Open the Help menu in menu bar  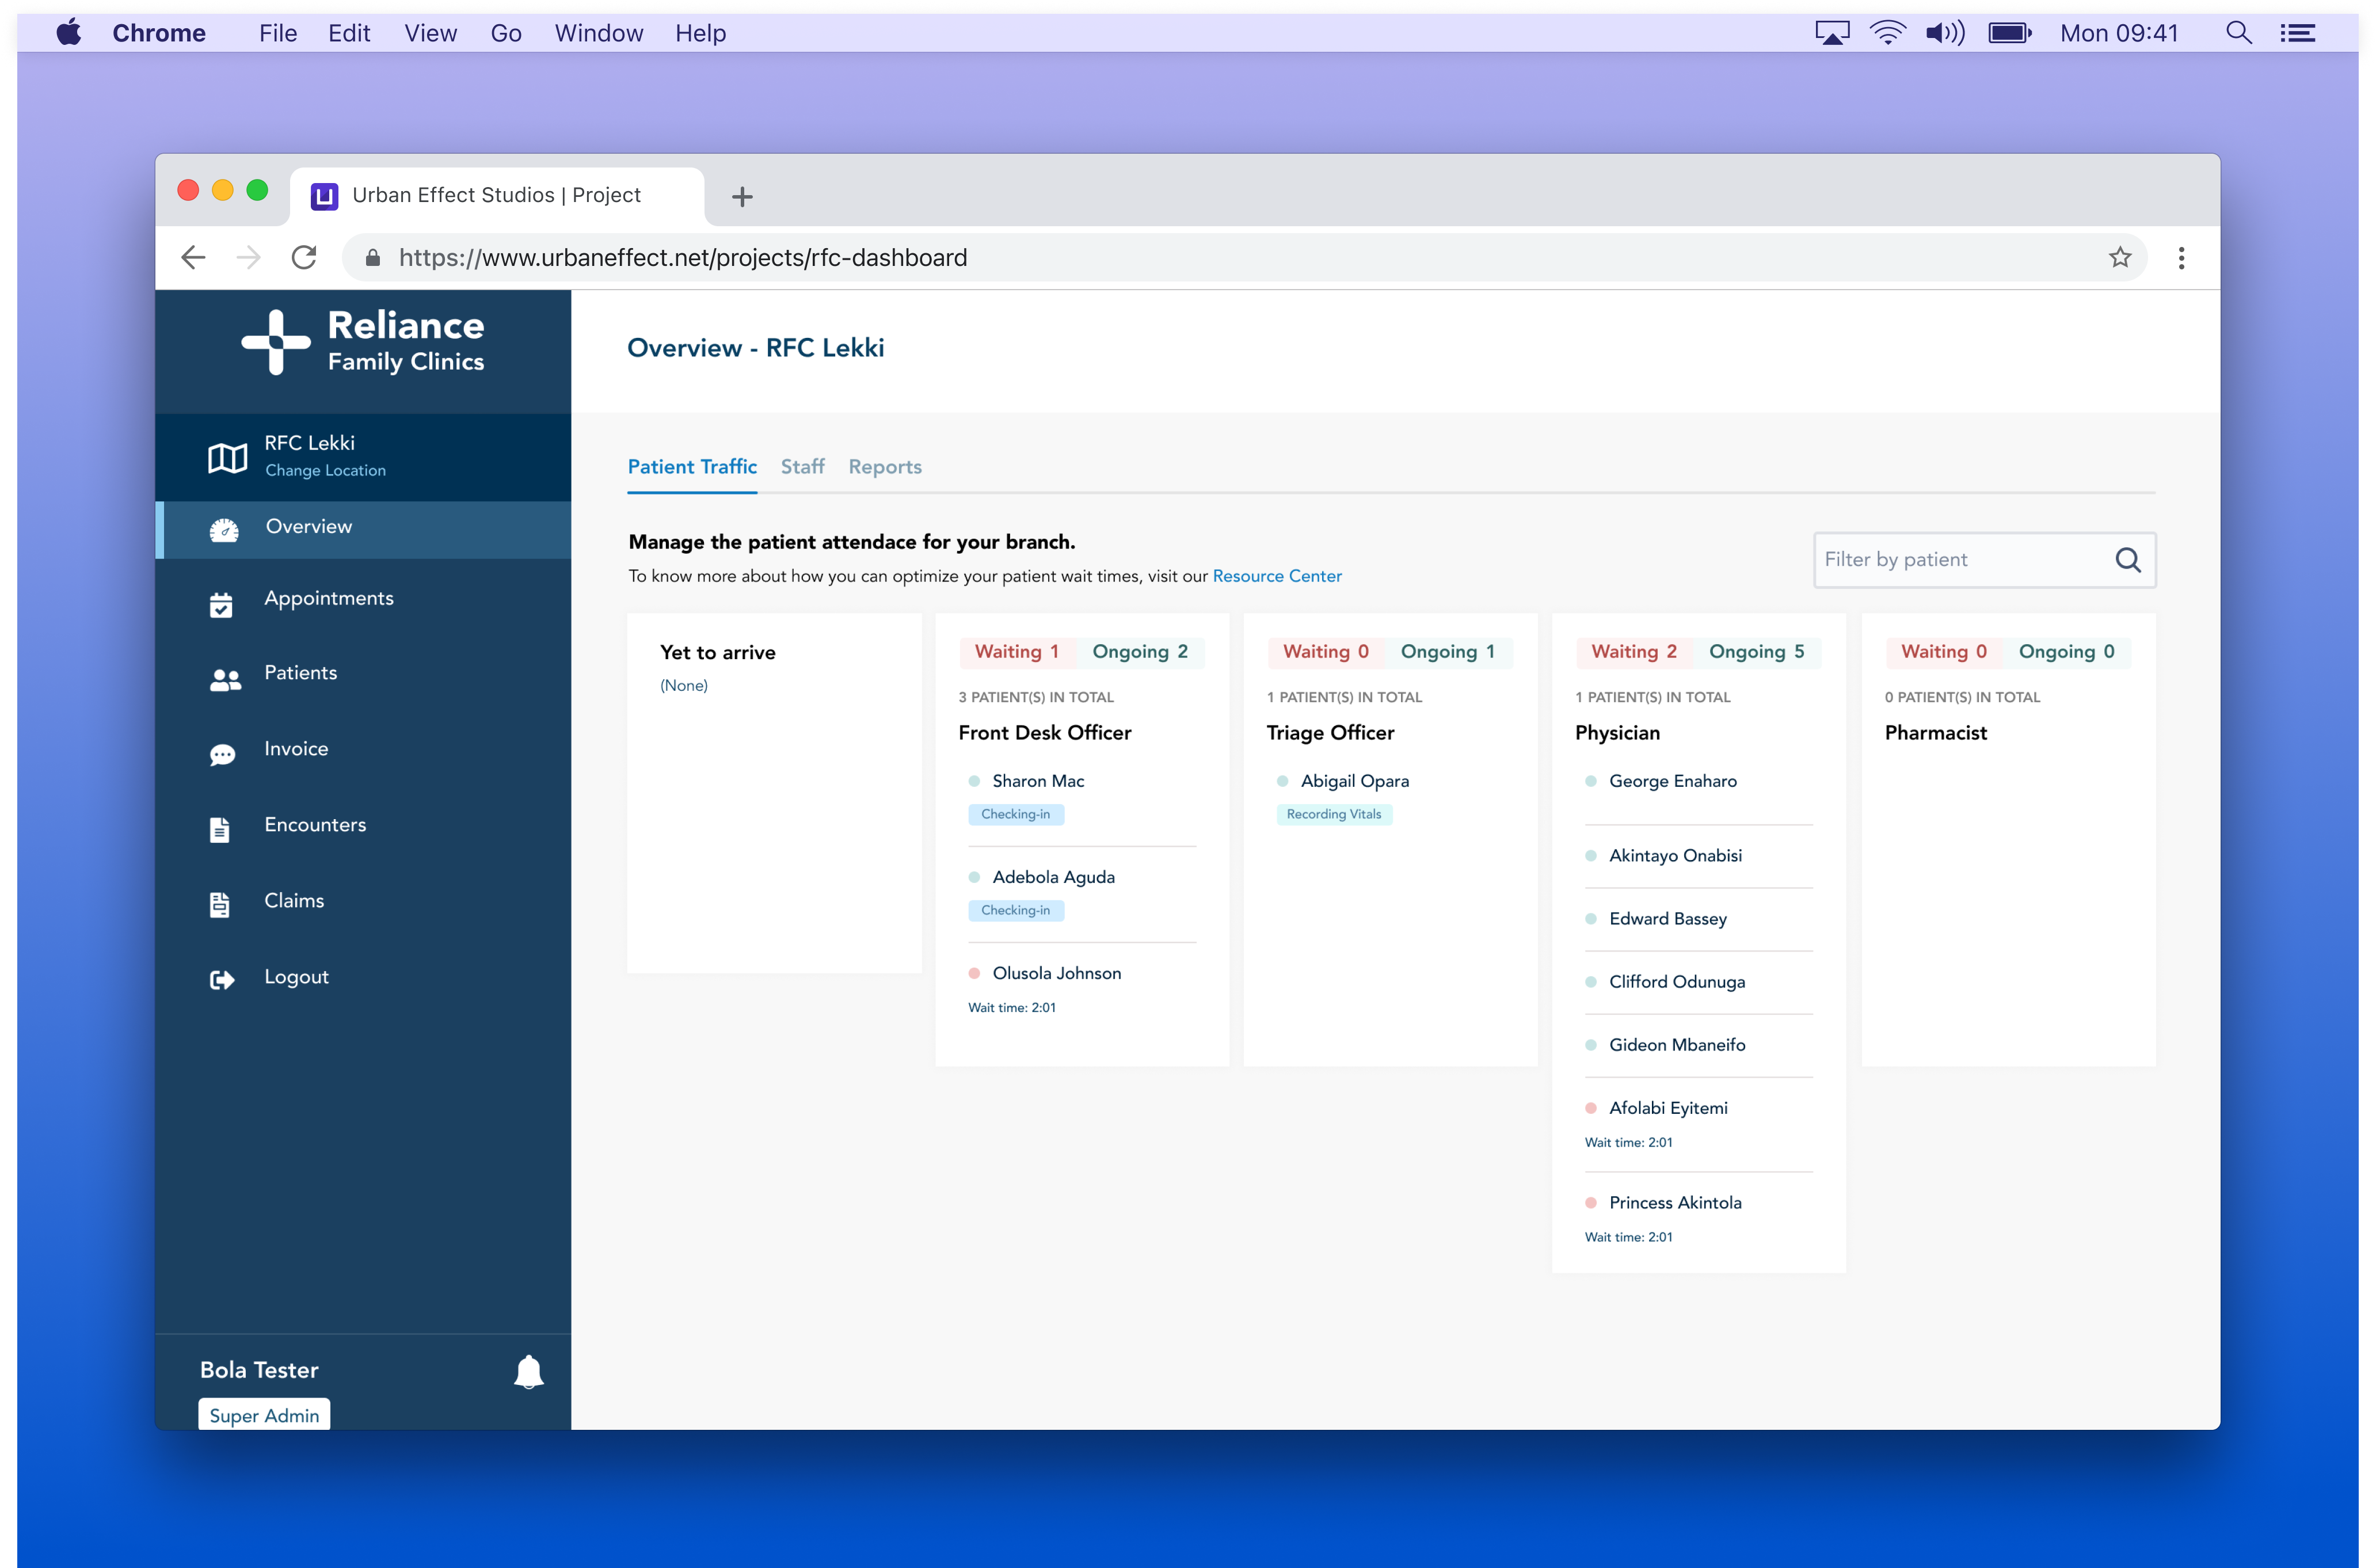pos(700,33)
